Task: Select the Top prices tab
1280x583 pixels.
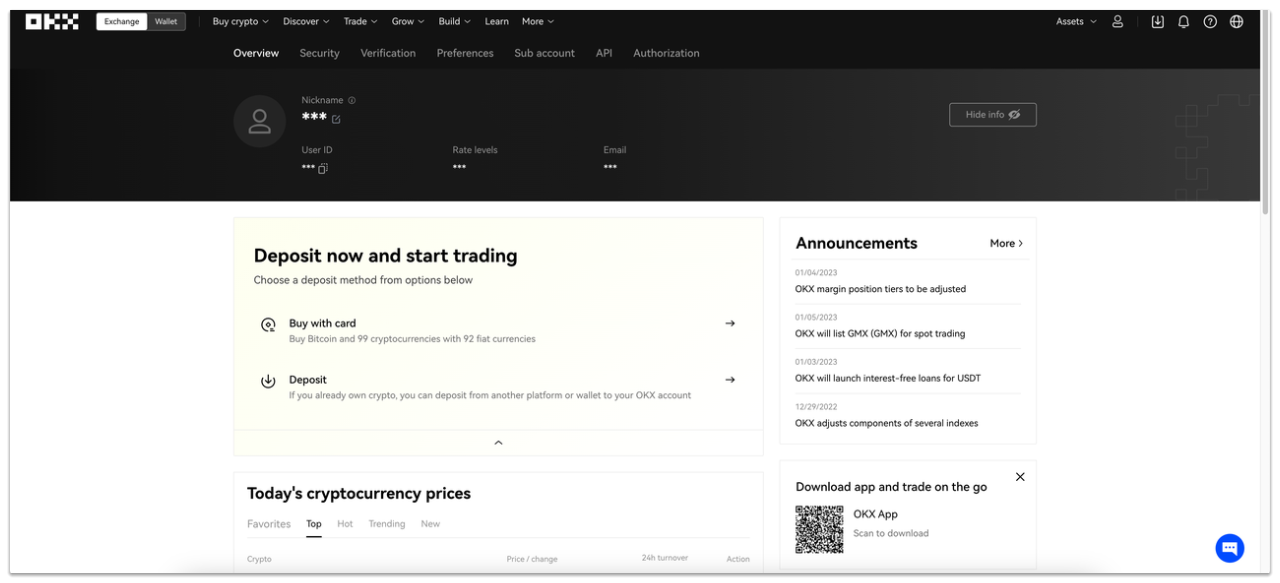Action: point(314,524)
